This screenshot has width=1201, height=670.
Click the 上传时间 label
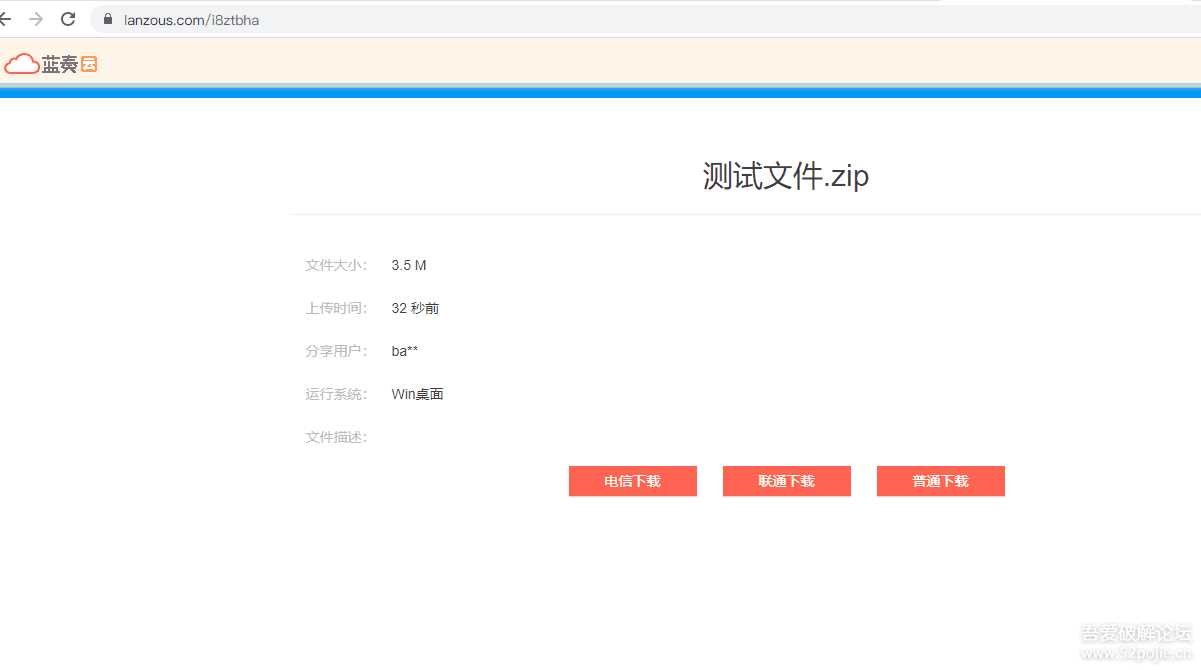[x=335, y=308]
